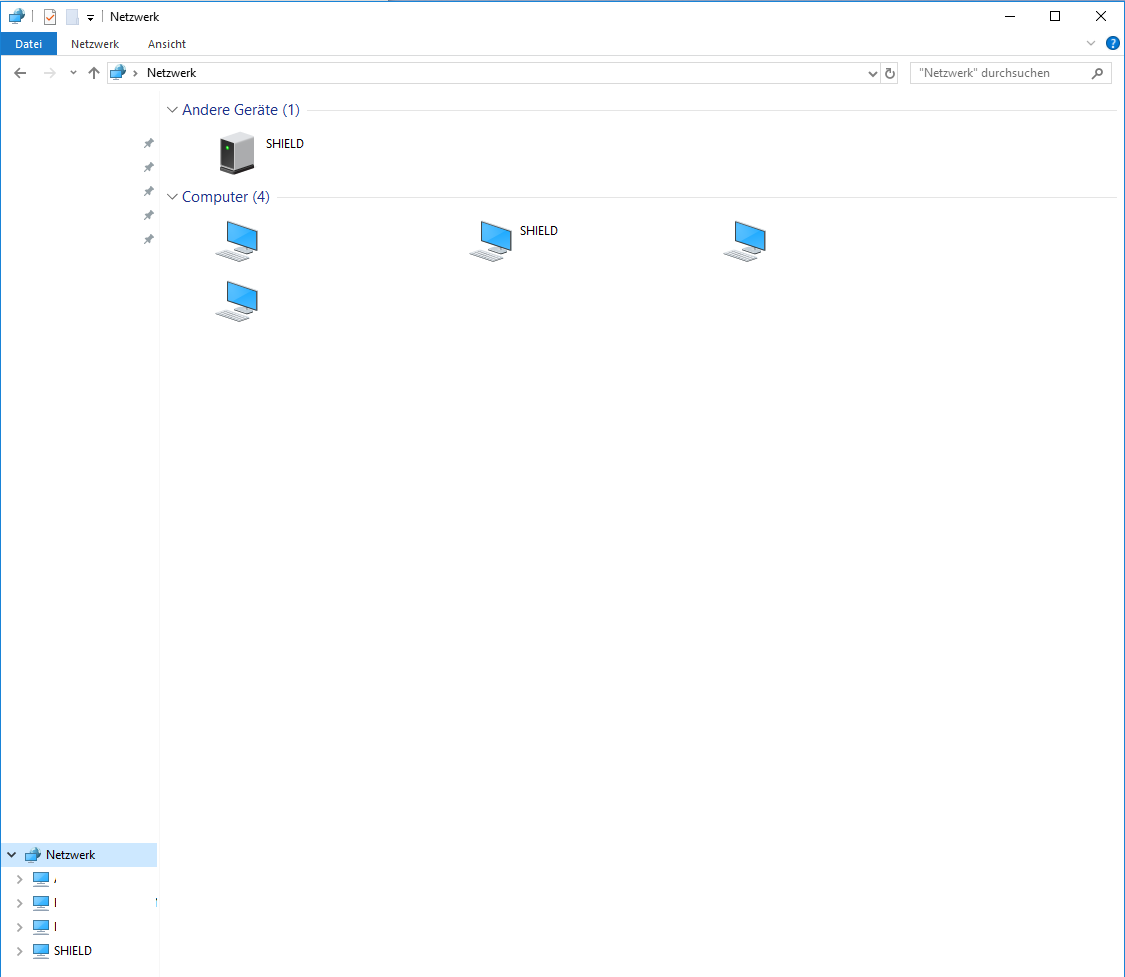Image resolution: width=1125 pixels, height=977 pixels.
Task: Click the magnifier search icon
Action: [1097, 72]
